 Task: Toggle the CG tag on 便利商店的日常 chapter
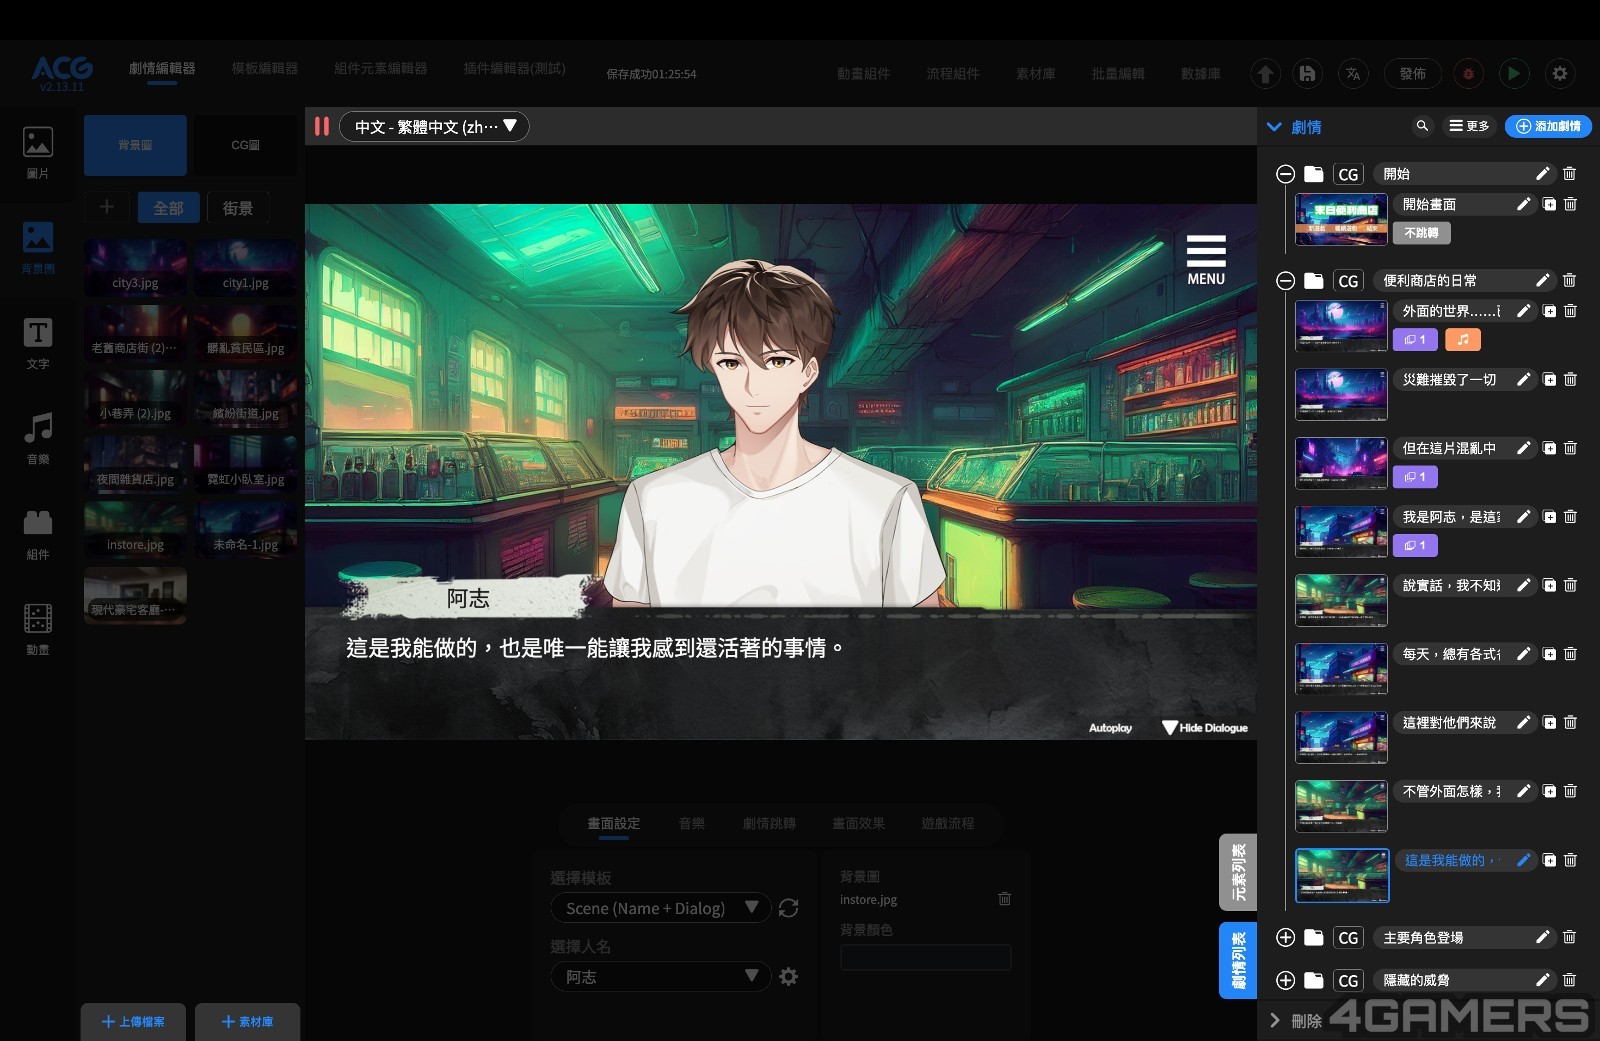point(1348,281)
